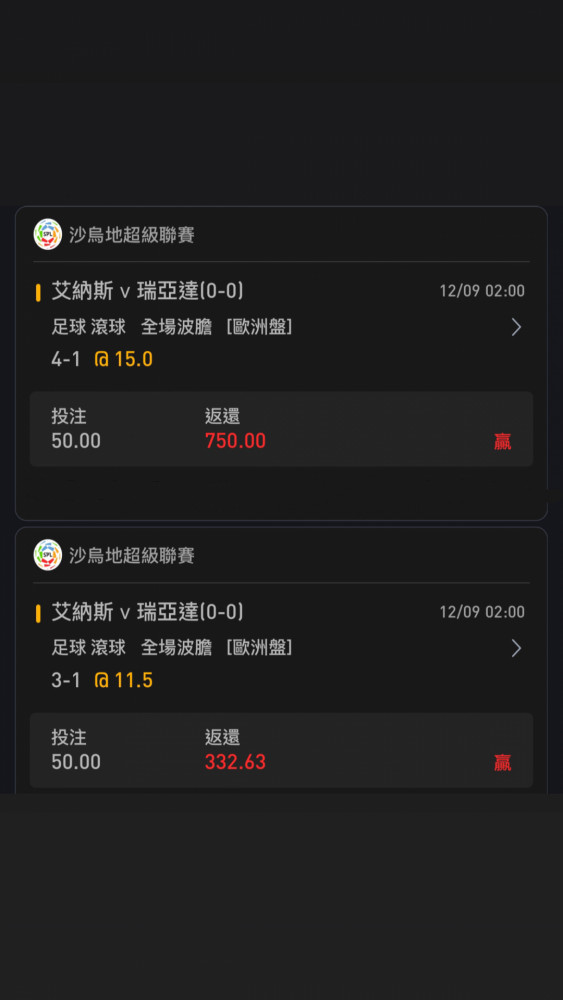Tap the red 贏 status on second bet

coord(502,763)
